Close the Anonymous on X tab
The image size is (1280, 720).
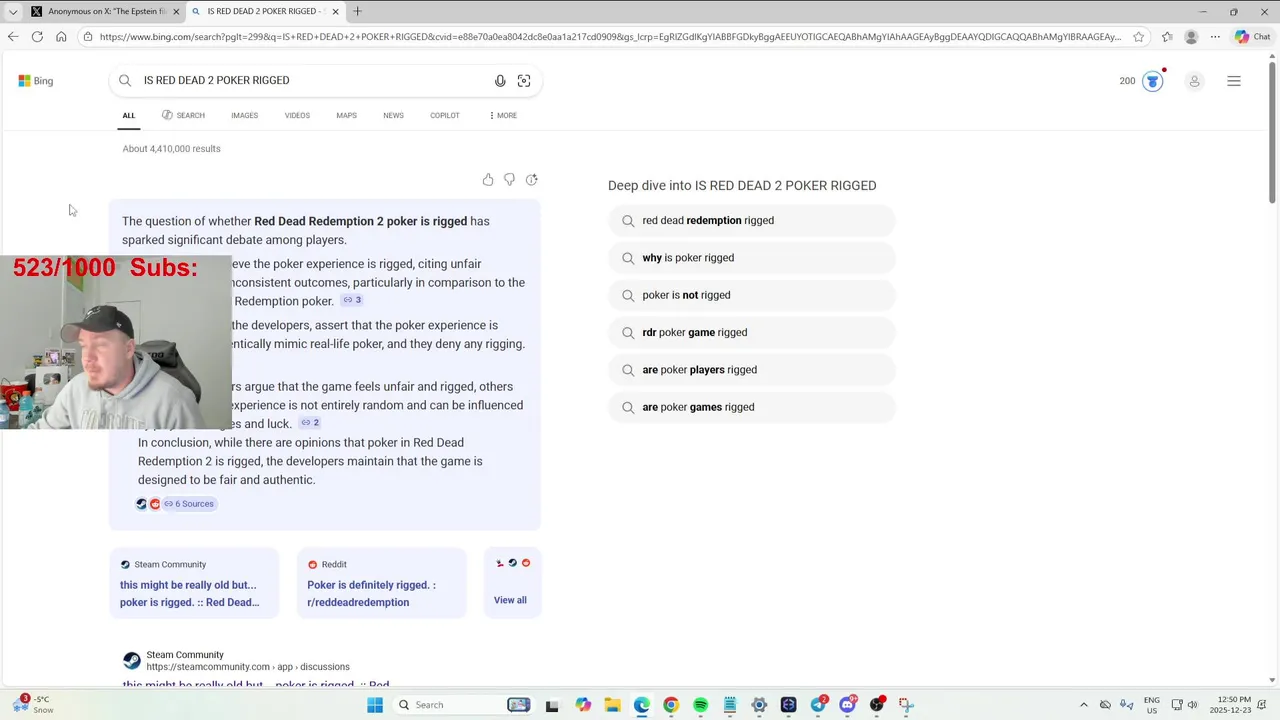click(176, 12)
